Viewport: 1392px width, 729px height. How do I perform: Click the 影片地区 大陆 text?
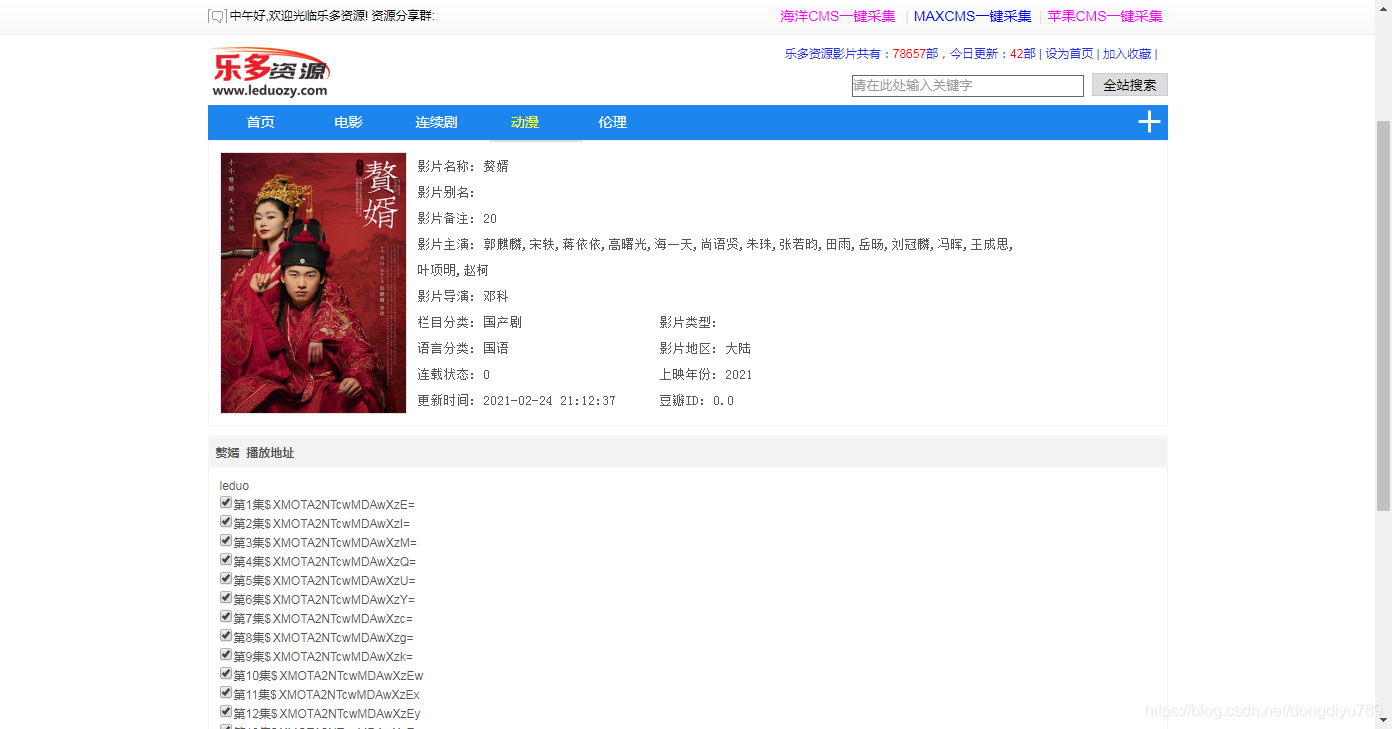point(705,349)
